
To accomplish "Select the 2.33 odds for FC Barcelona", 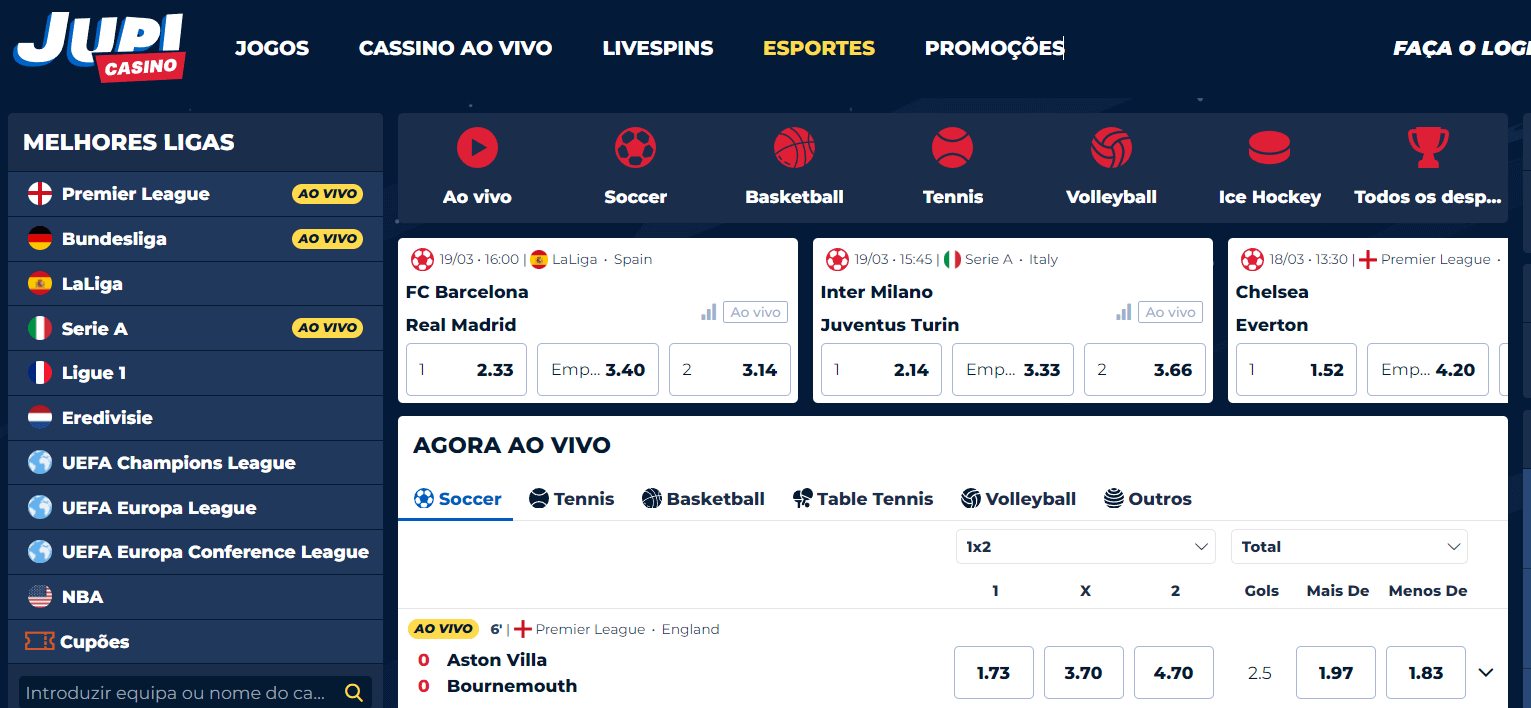I will pos(466,369).
